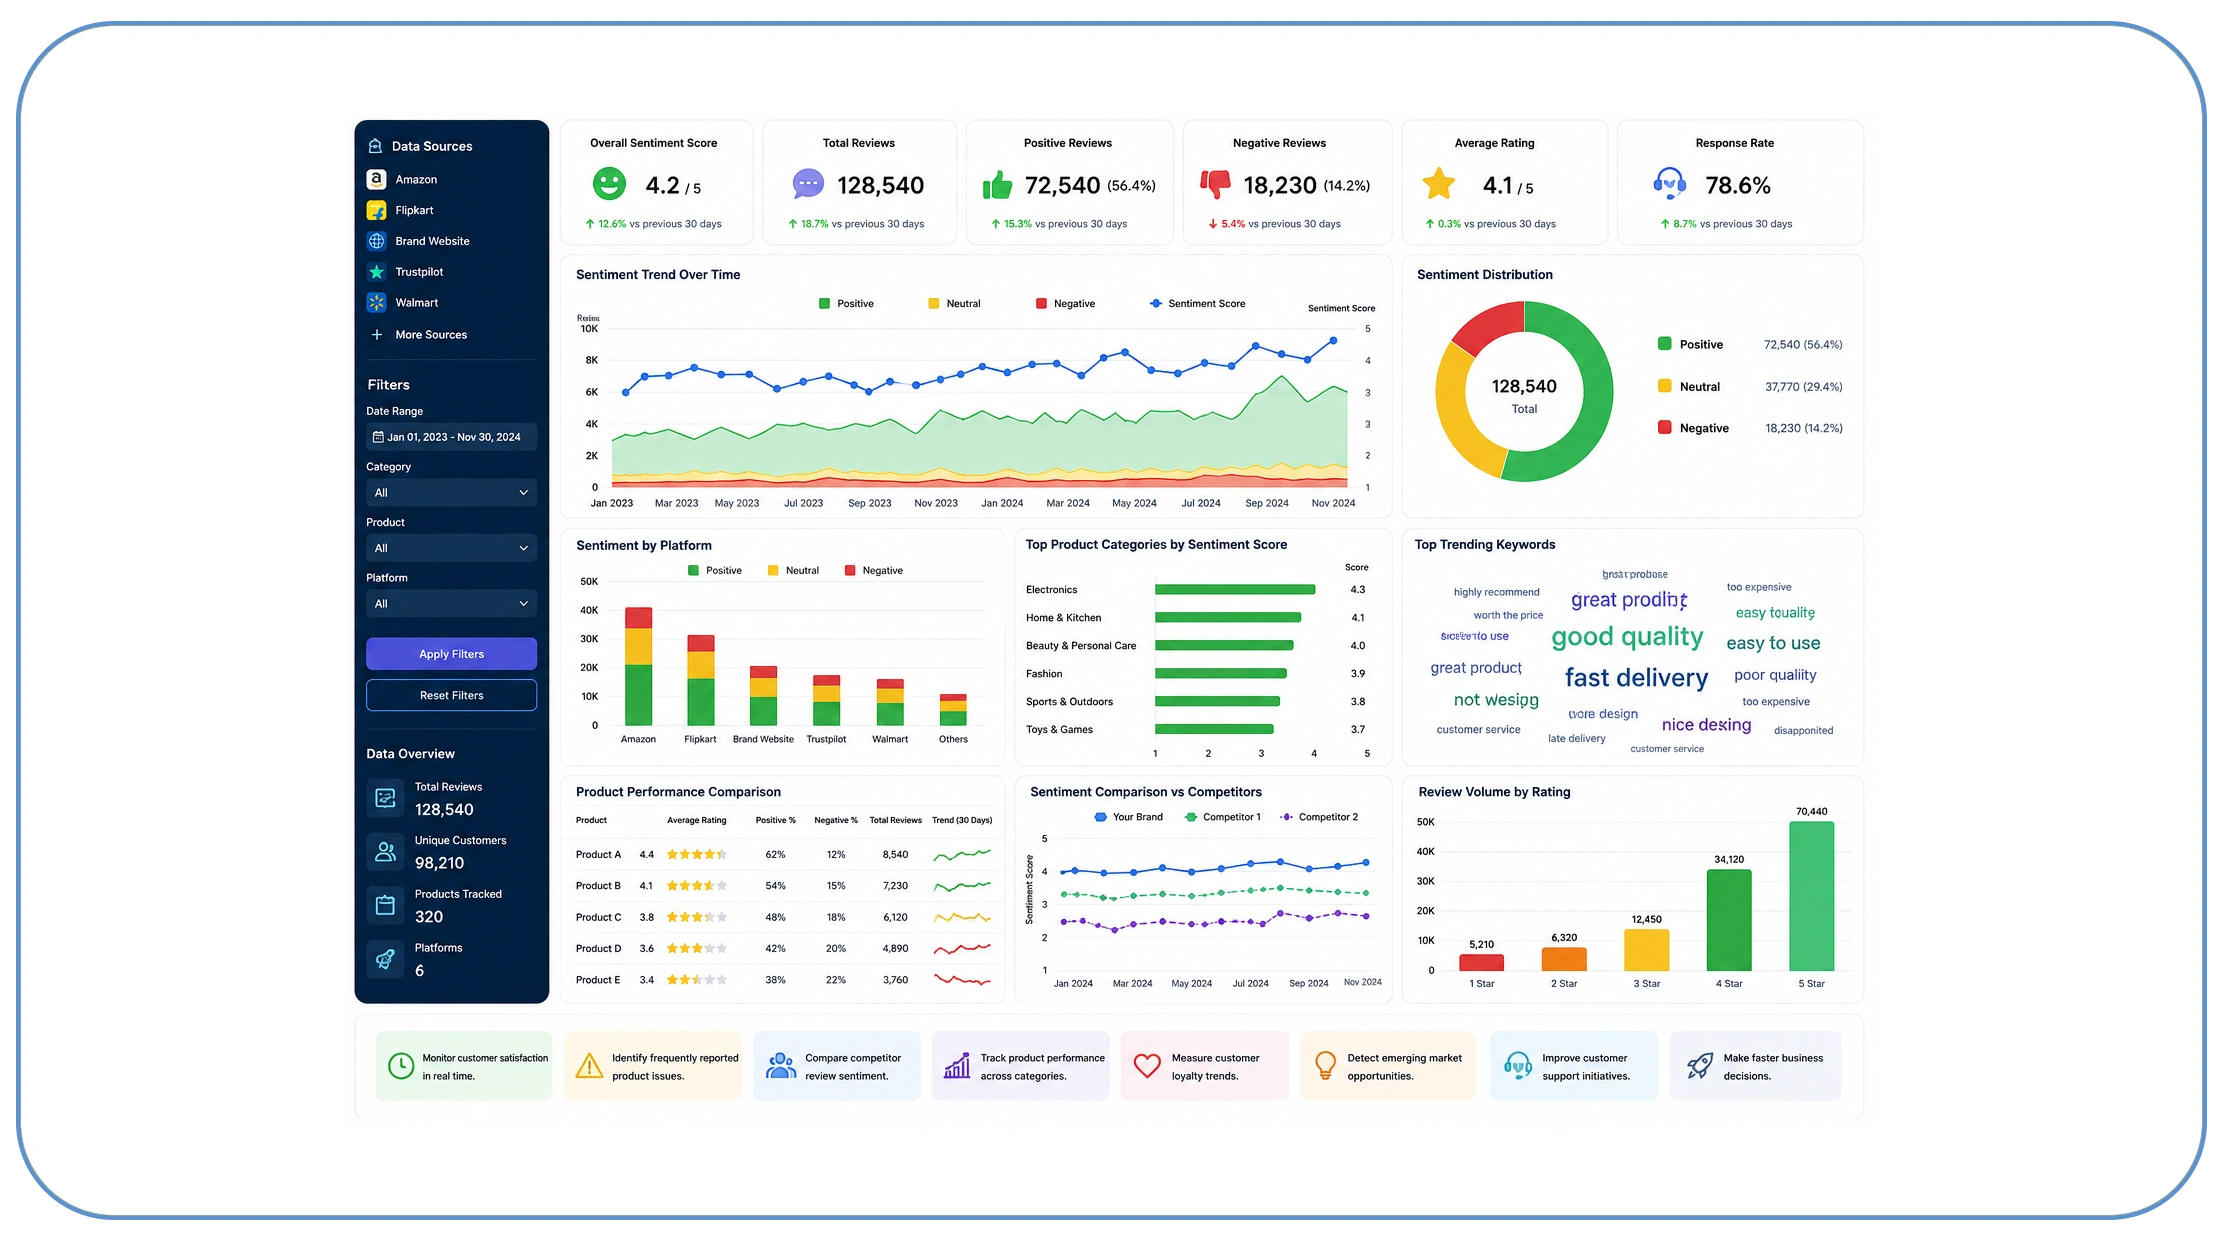The height and width of the screenshot is (1240, 2223).
Task: Click the headset support initiatives icon
Action: point(1518,1066)
